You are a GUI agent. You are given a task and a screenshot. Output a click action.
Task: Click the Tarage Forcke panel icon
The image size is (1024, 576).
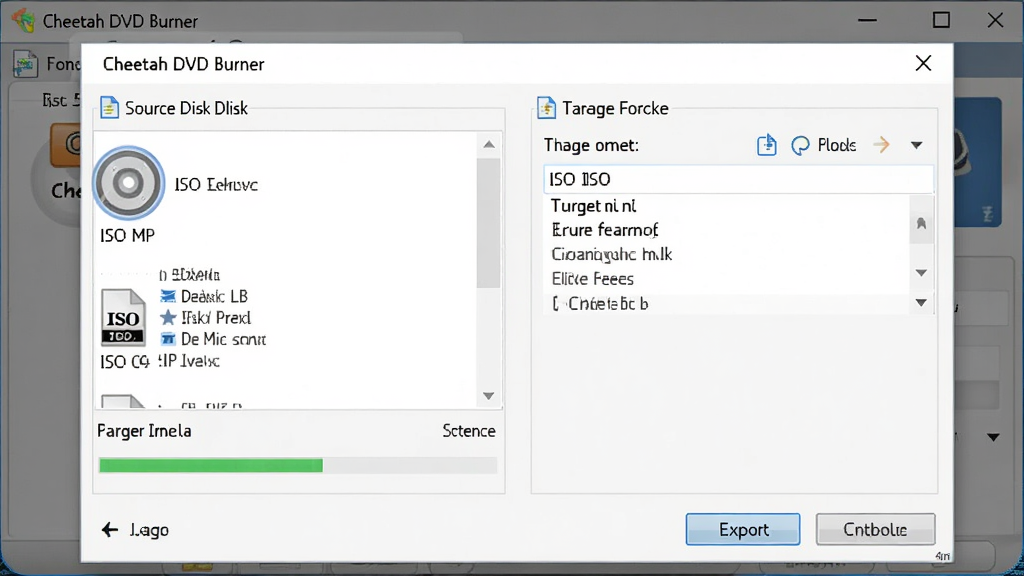(x=546, y=108)
